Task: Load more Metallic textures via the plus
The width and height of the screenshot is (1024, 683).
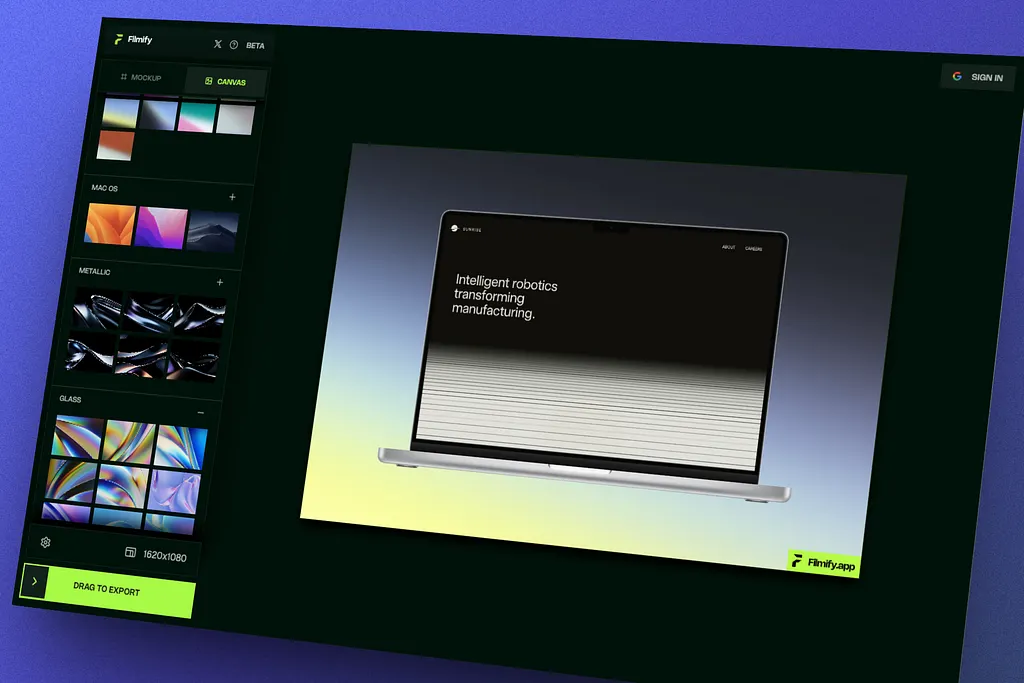Action: [220, 283]
